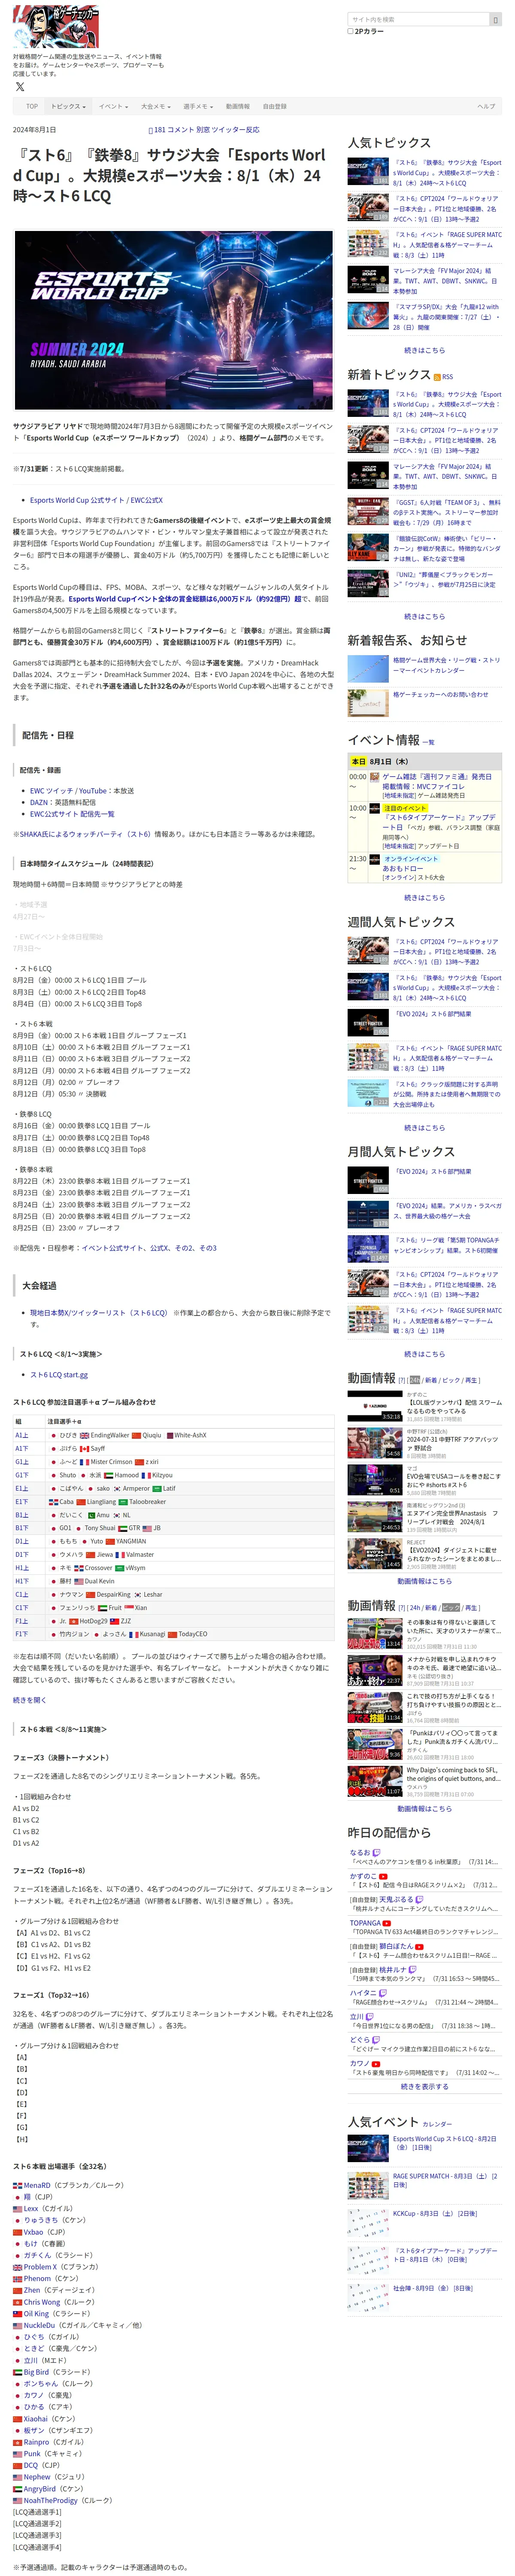Click the Twitch icon next to 天鬼ぷるる
Image resolution: width=515 pixels, height=2576 pixels.
pyautogui.click(x=419, y=1899)
